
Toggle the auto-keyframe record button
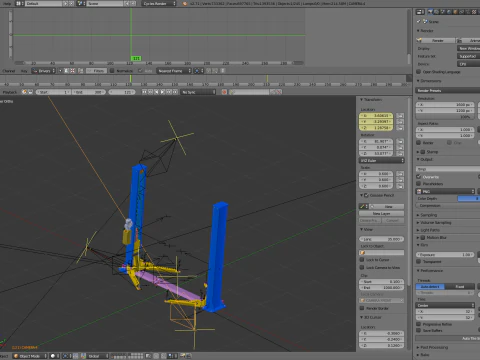(224, 92)
